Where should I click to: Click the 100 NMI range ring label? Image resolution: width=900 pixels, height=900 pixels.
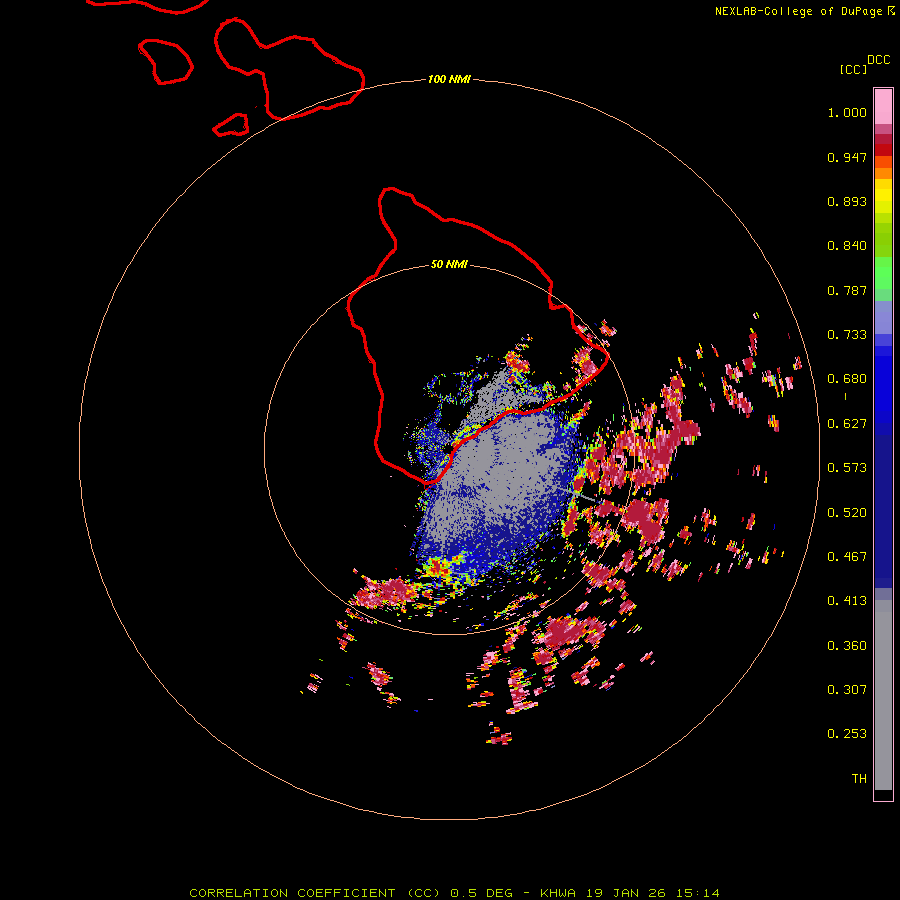449,79
